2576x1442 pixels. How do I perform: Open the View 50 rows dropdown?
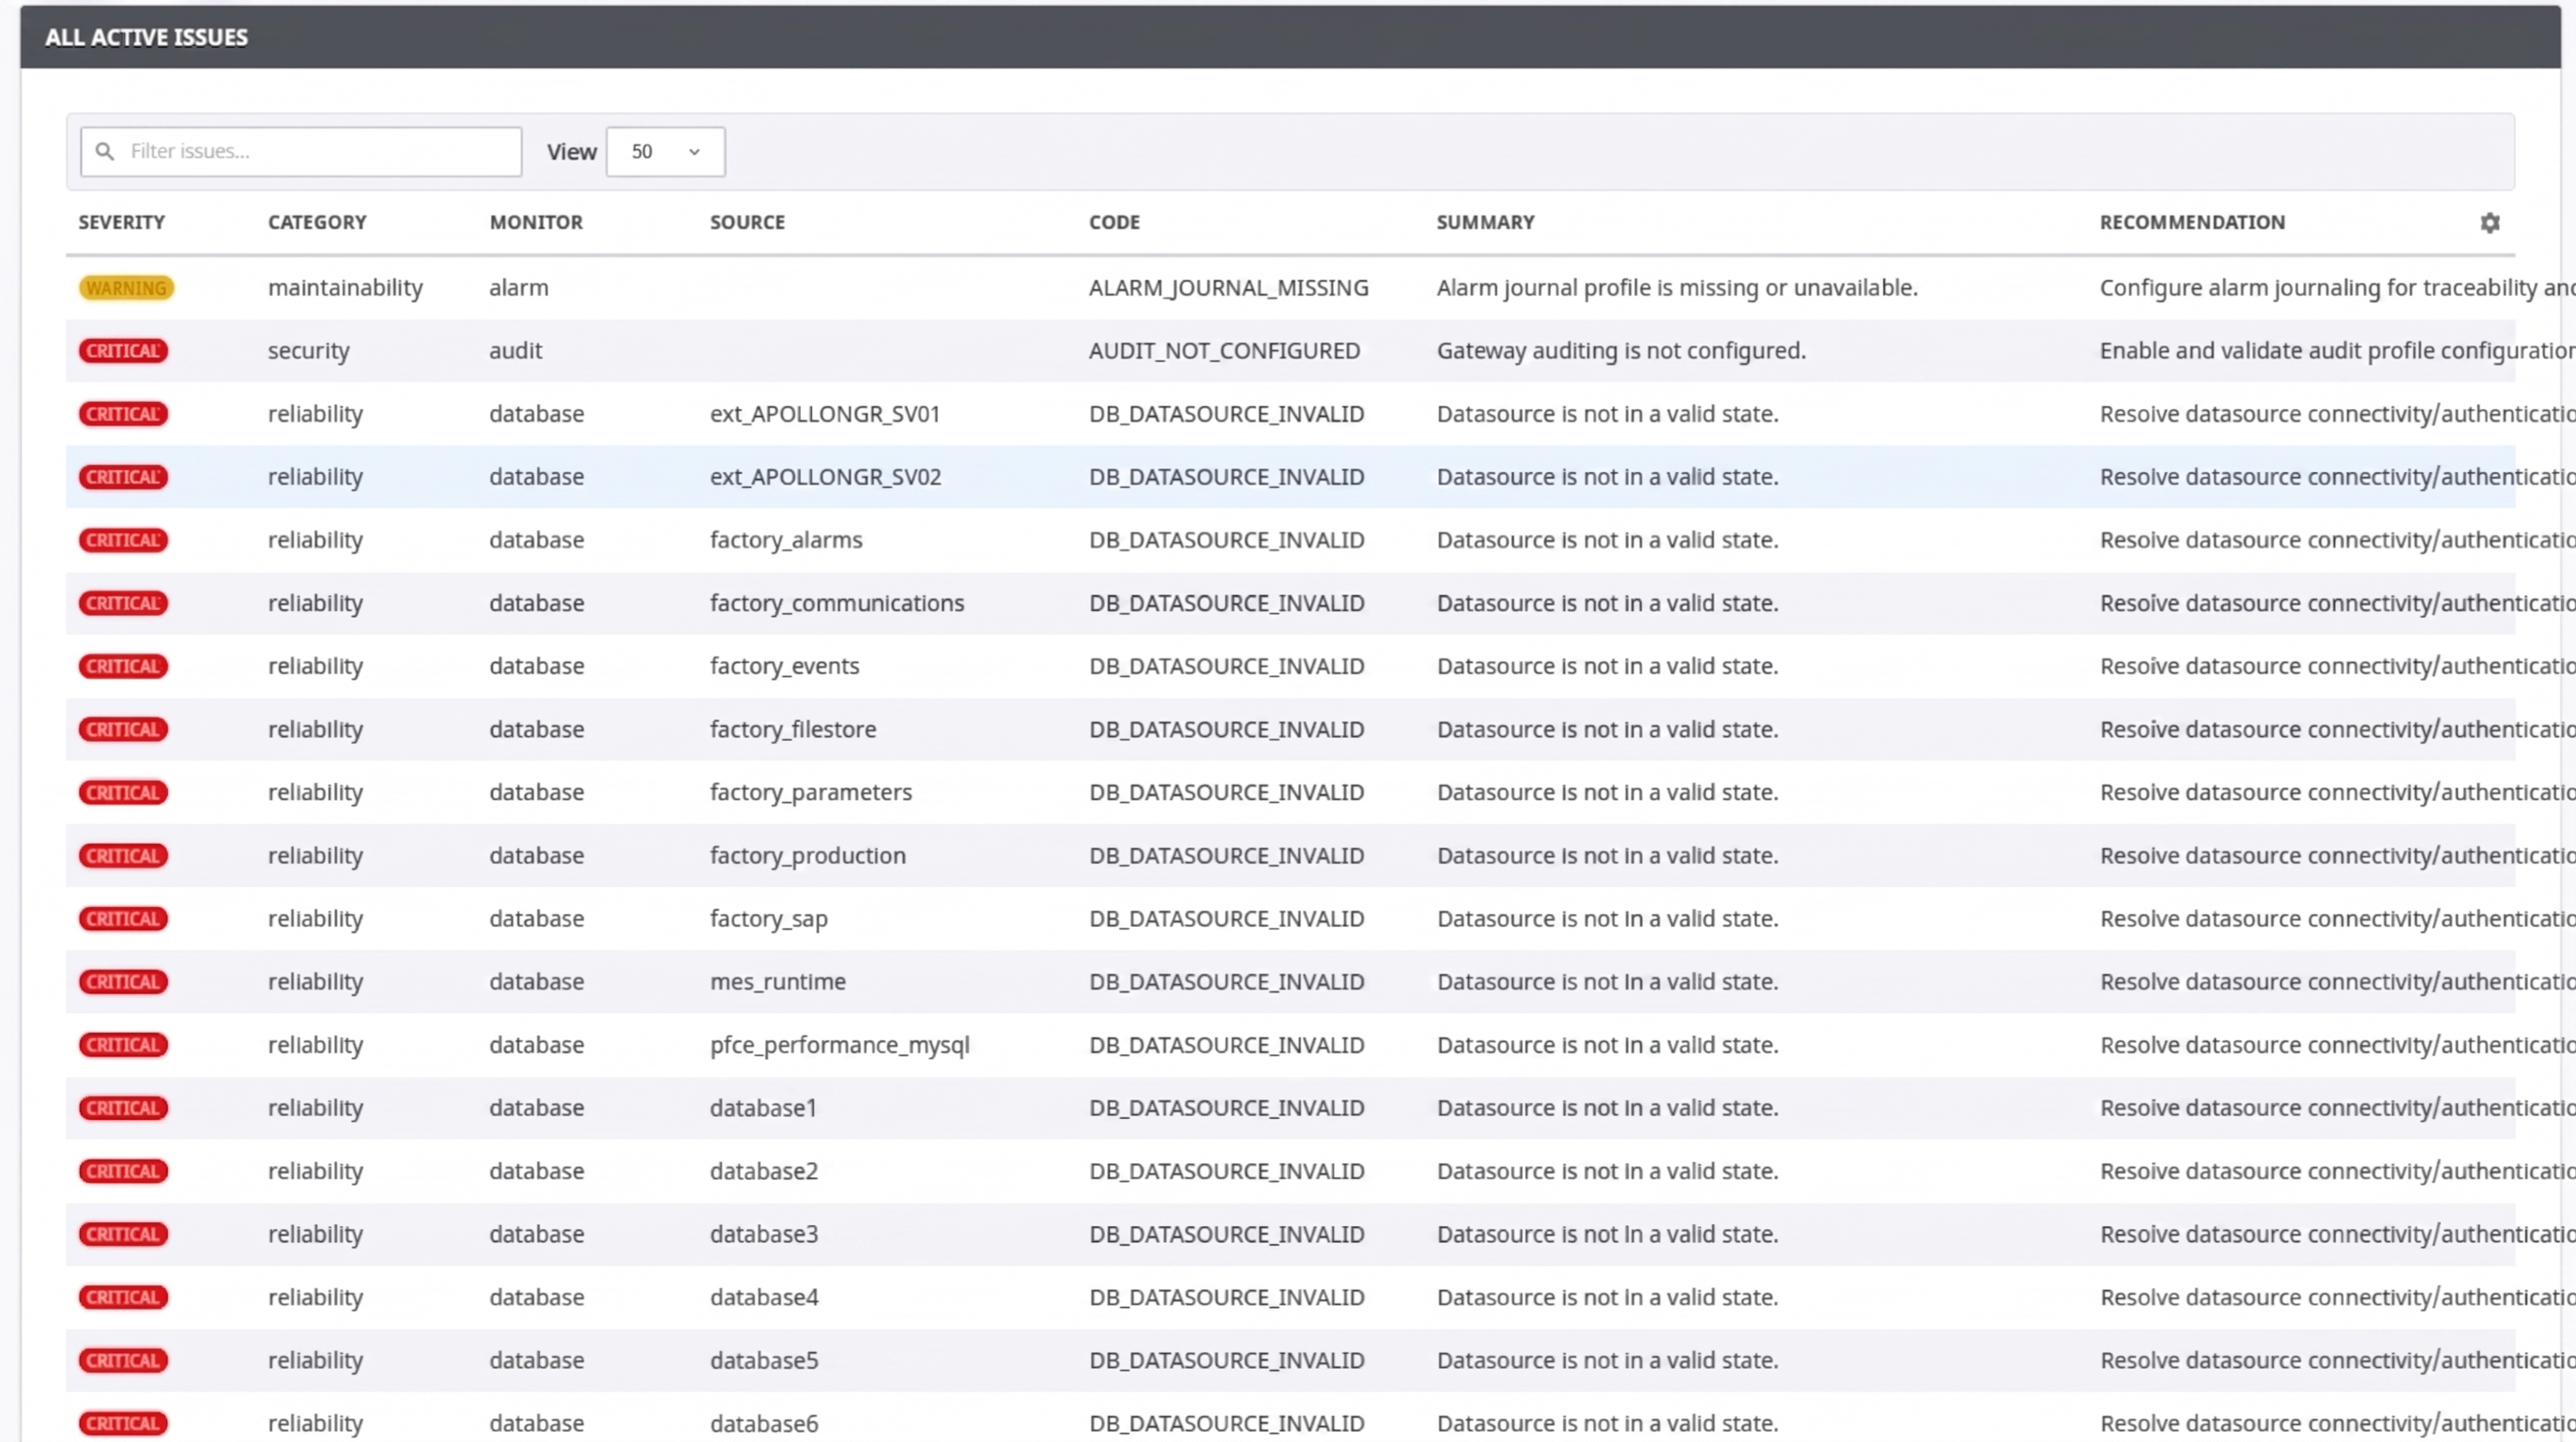coord(665,152)
